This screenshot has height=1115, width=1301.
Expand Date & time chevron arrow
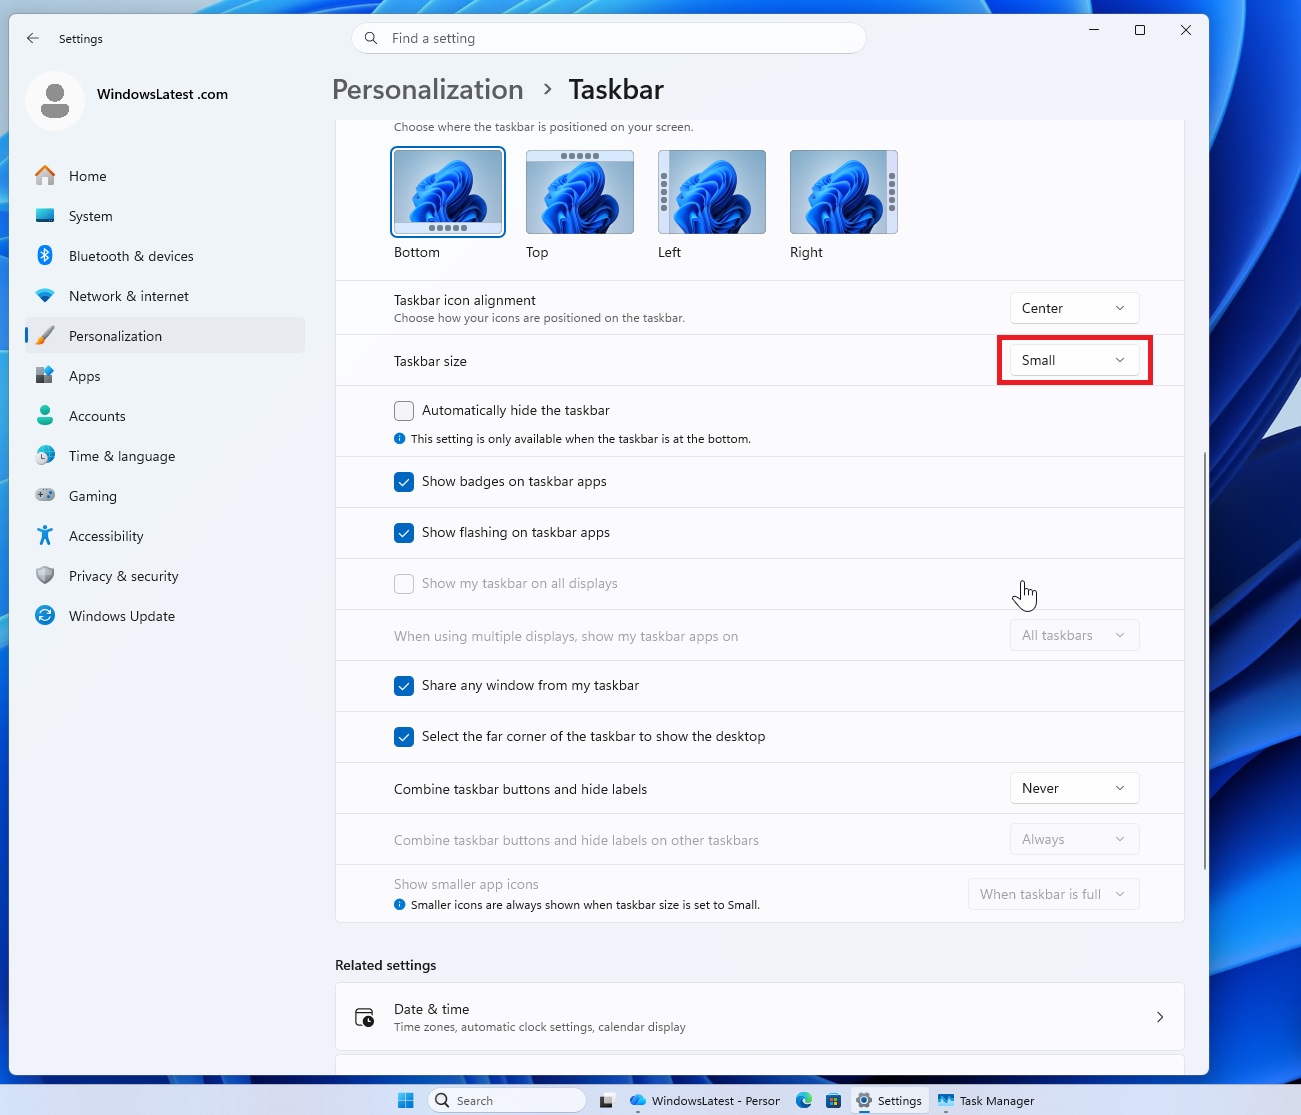pos(1160,1017)
